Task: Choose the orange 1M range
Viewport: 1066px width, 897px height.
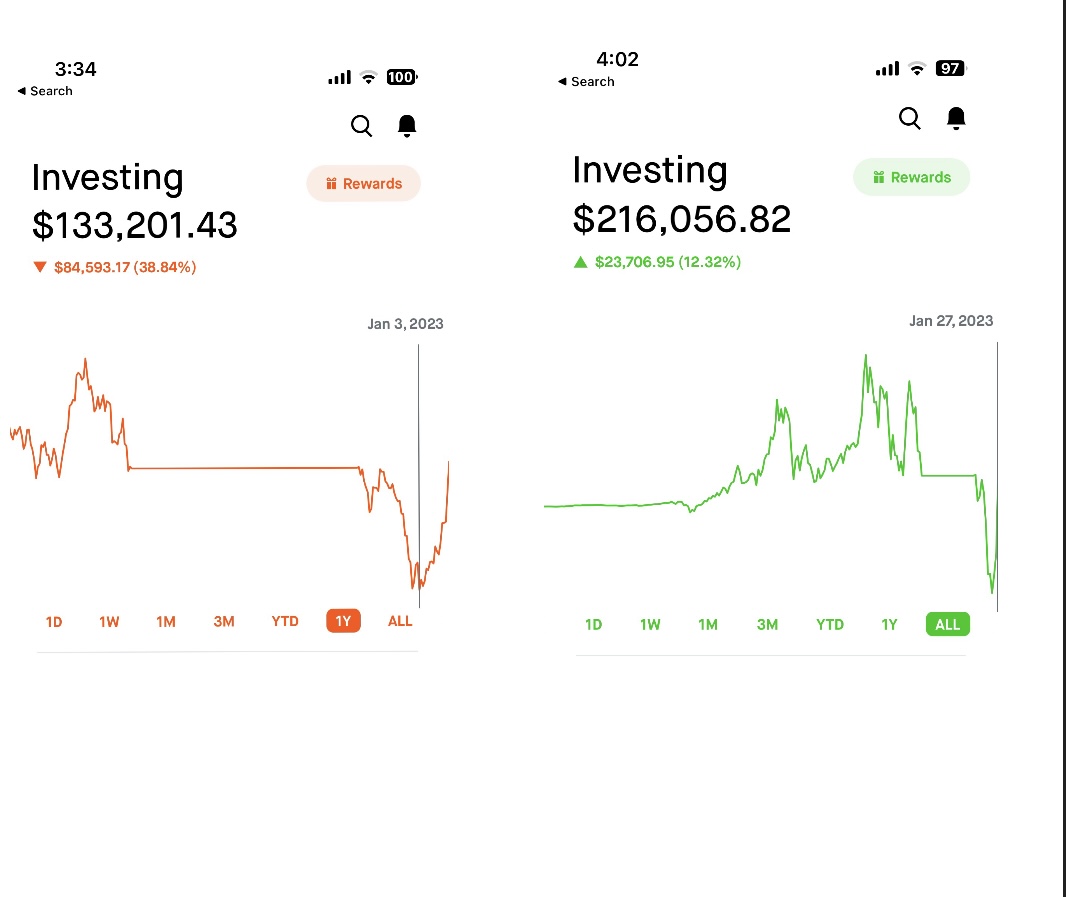Action: pos(166,621)
